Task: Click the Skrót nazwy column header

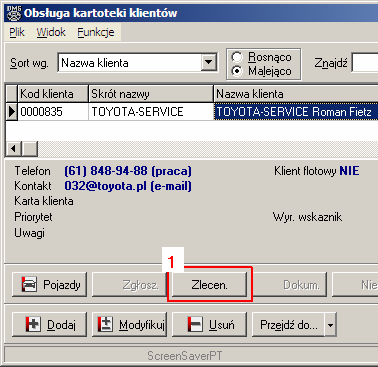Action: [151, 94]
